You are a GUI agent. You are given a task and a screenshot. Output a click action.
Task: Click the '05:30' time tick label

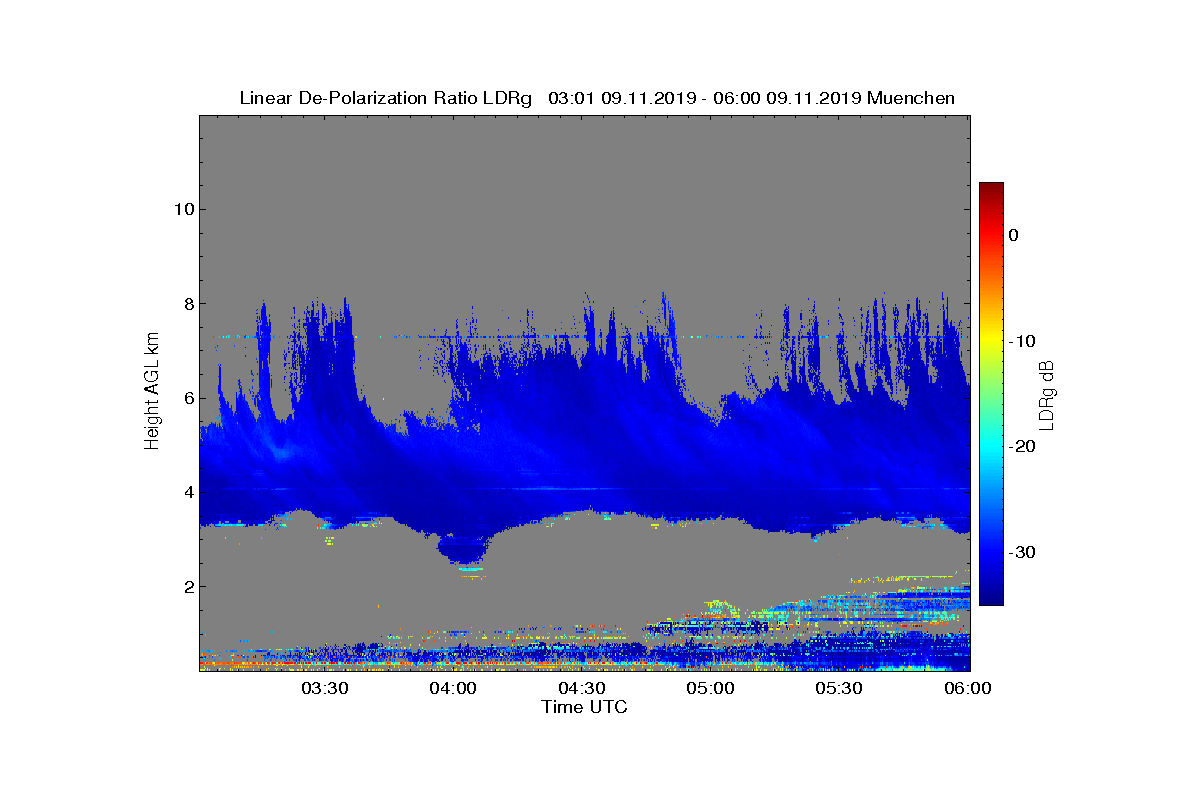[840, 689]
